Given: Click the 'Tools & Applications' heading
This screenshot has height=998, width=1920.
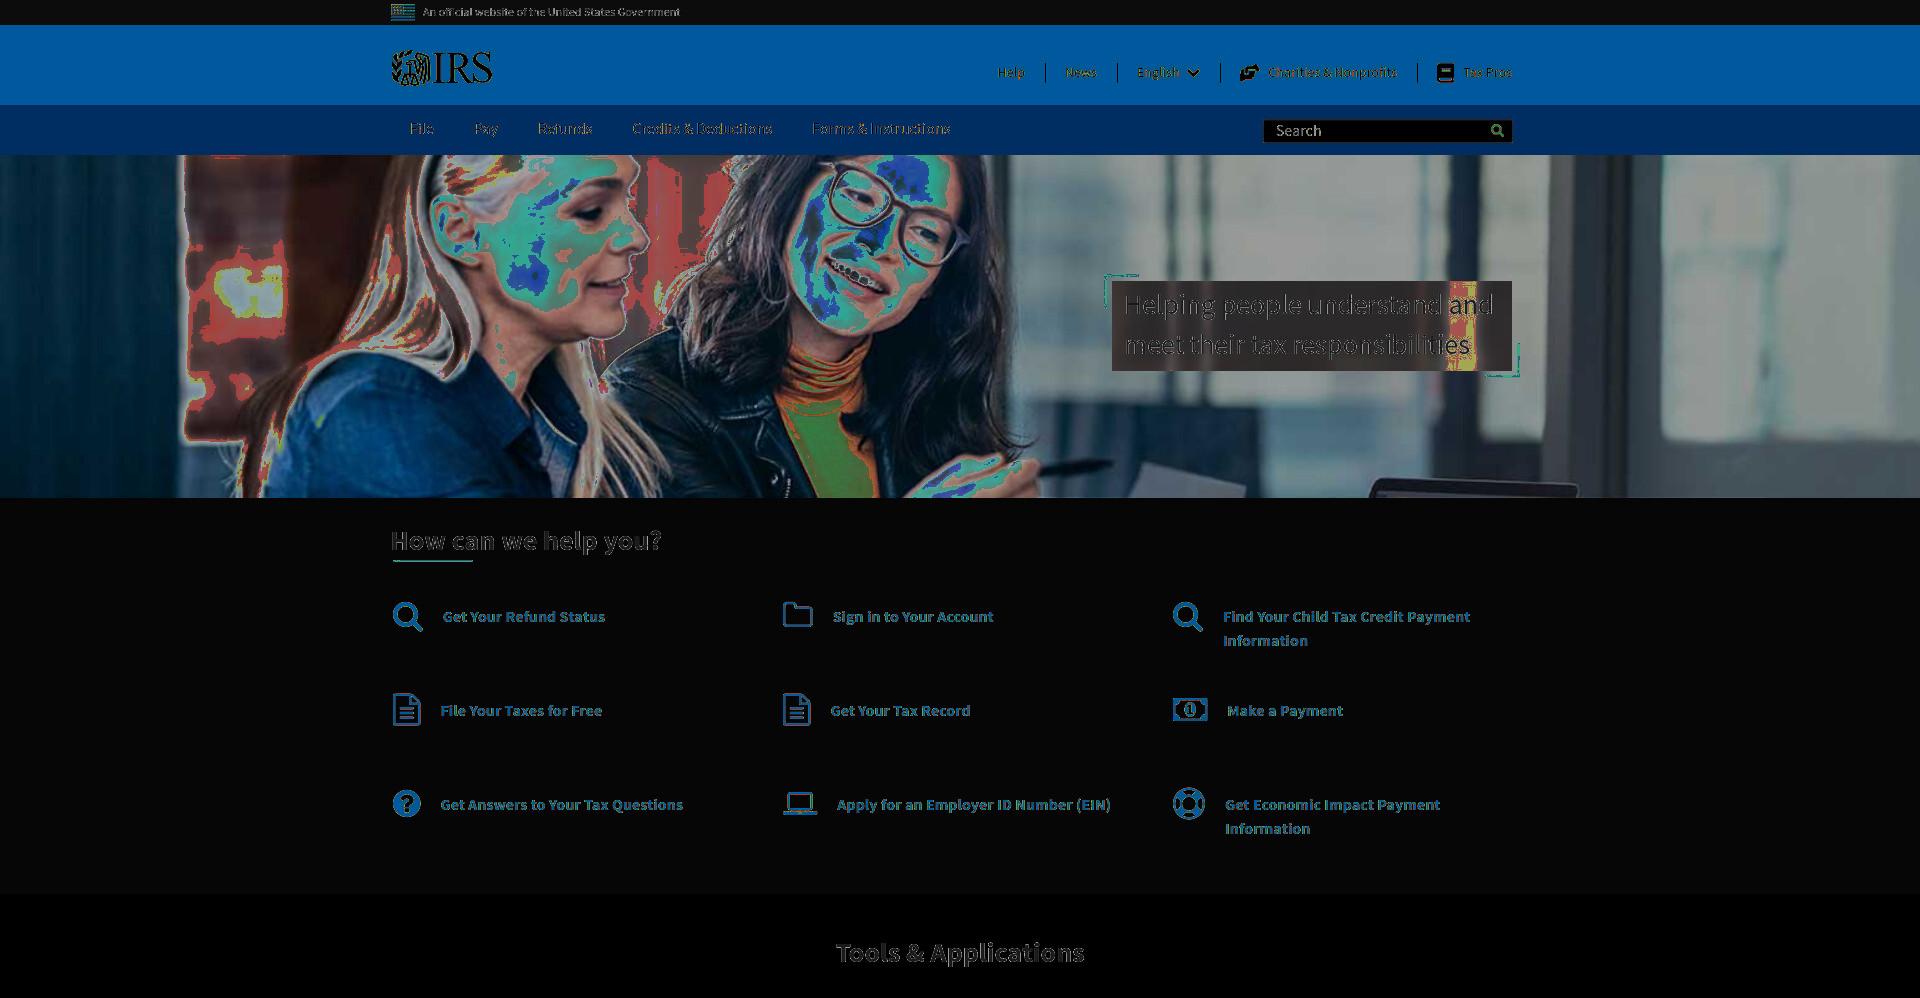Looking at the screenshot, I should pyautogui.click(x=960, y=953).
